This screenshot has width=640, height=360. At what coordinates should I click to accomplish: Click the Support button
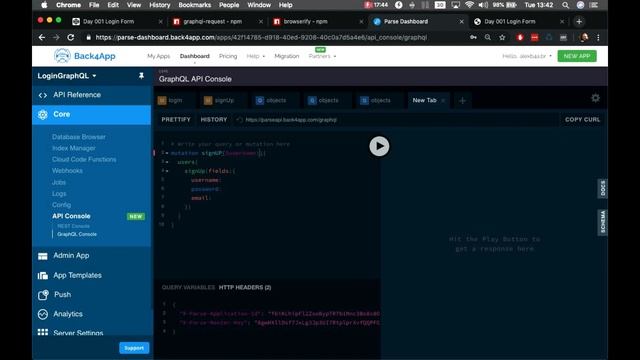point(134,348)
